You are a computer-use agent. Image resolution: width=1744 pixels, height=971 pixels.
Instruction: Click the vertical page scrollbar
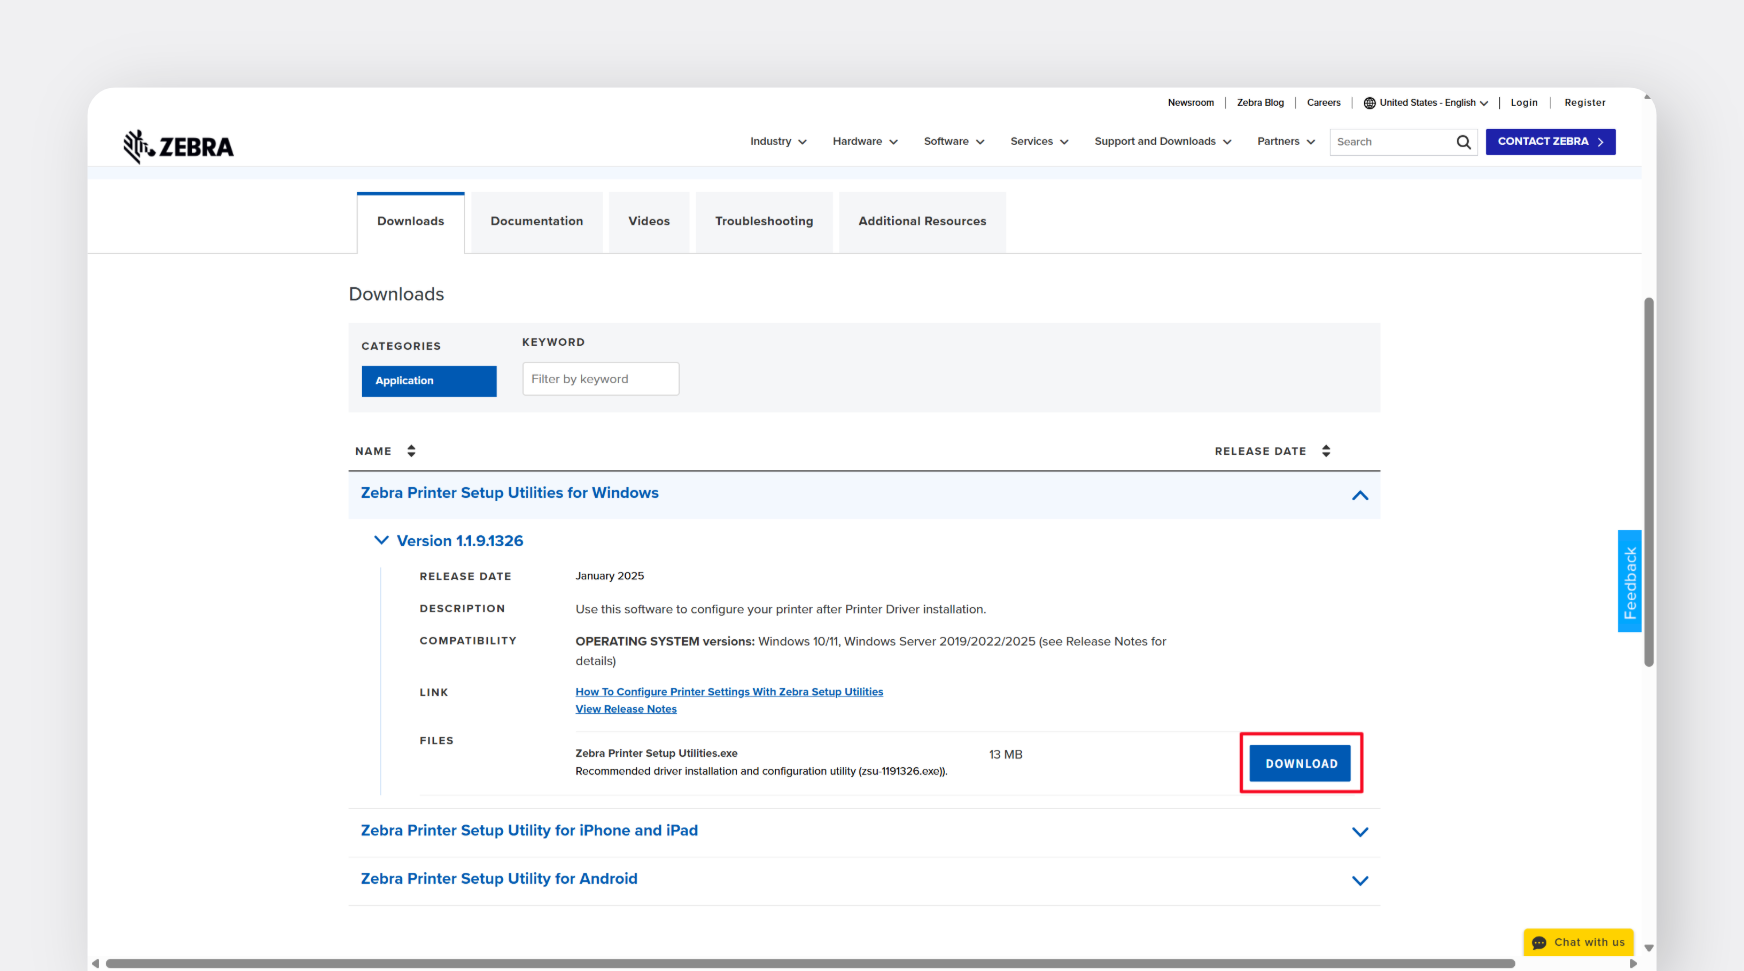coord(1648,480)
